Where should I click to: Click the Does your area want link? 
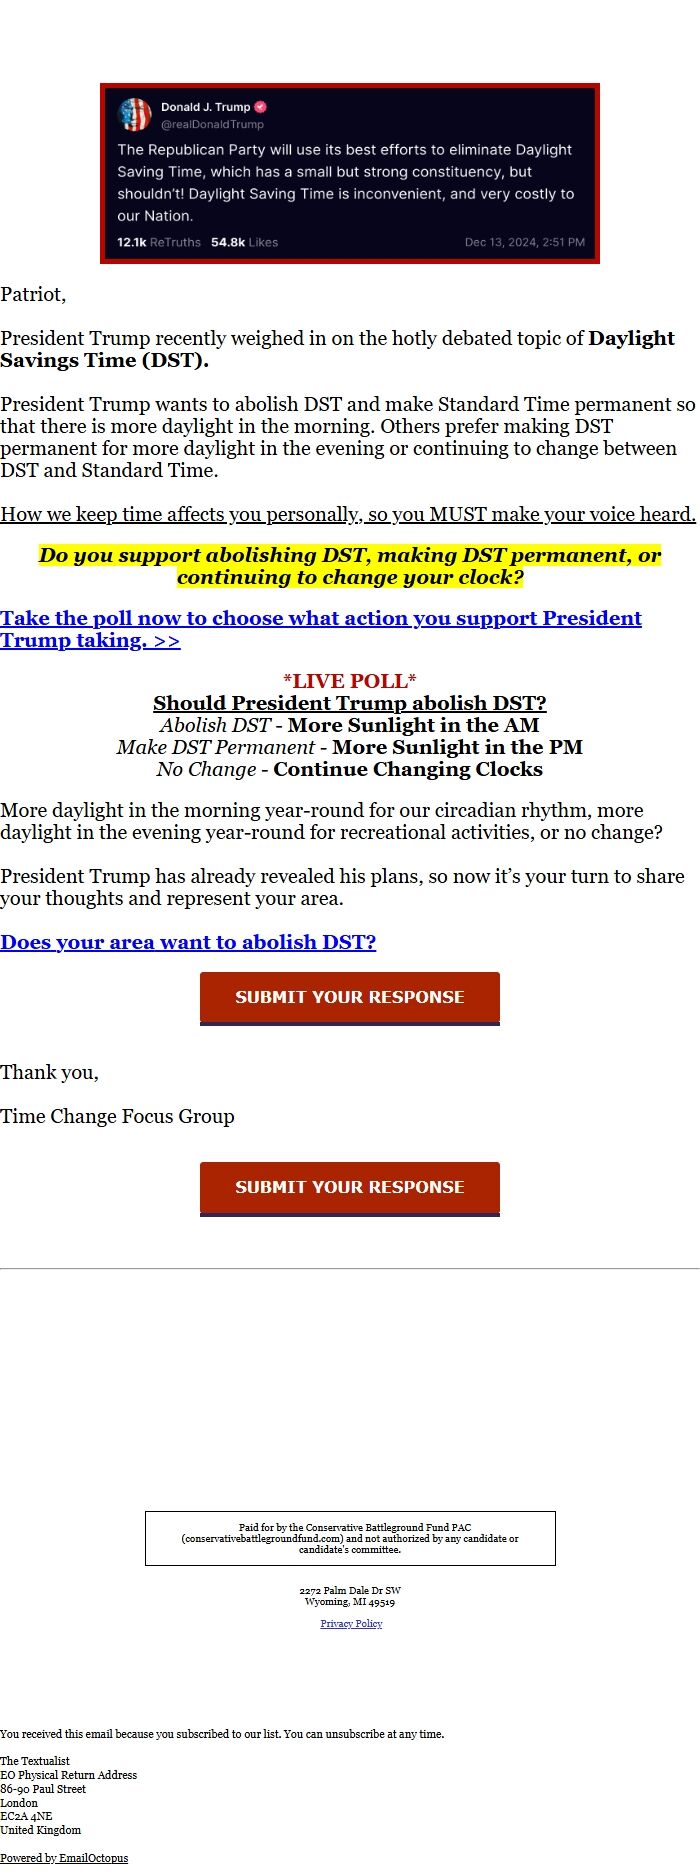(x=189, y=942)
